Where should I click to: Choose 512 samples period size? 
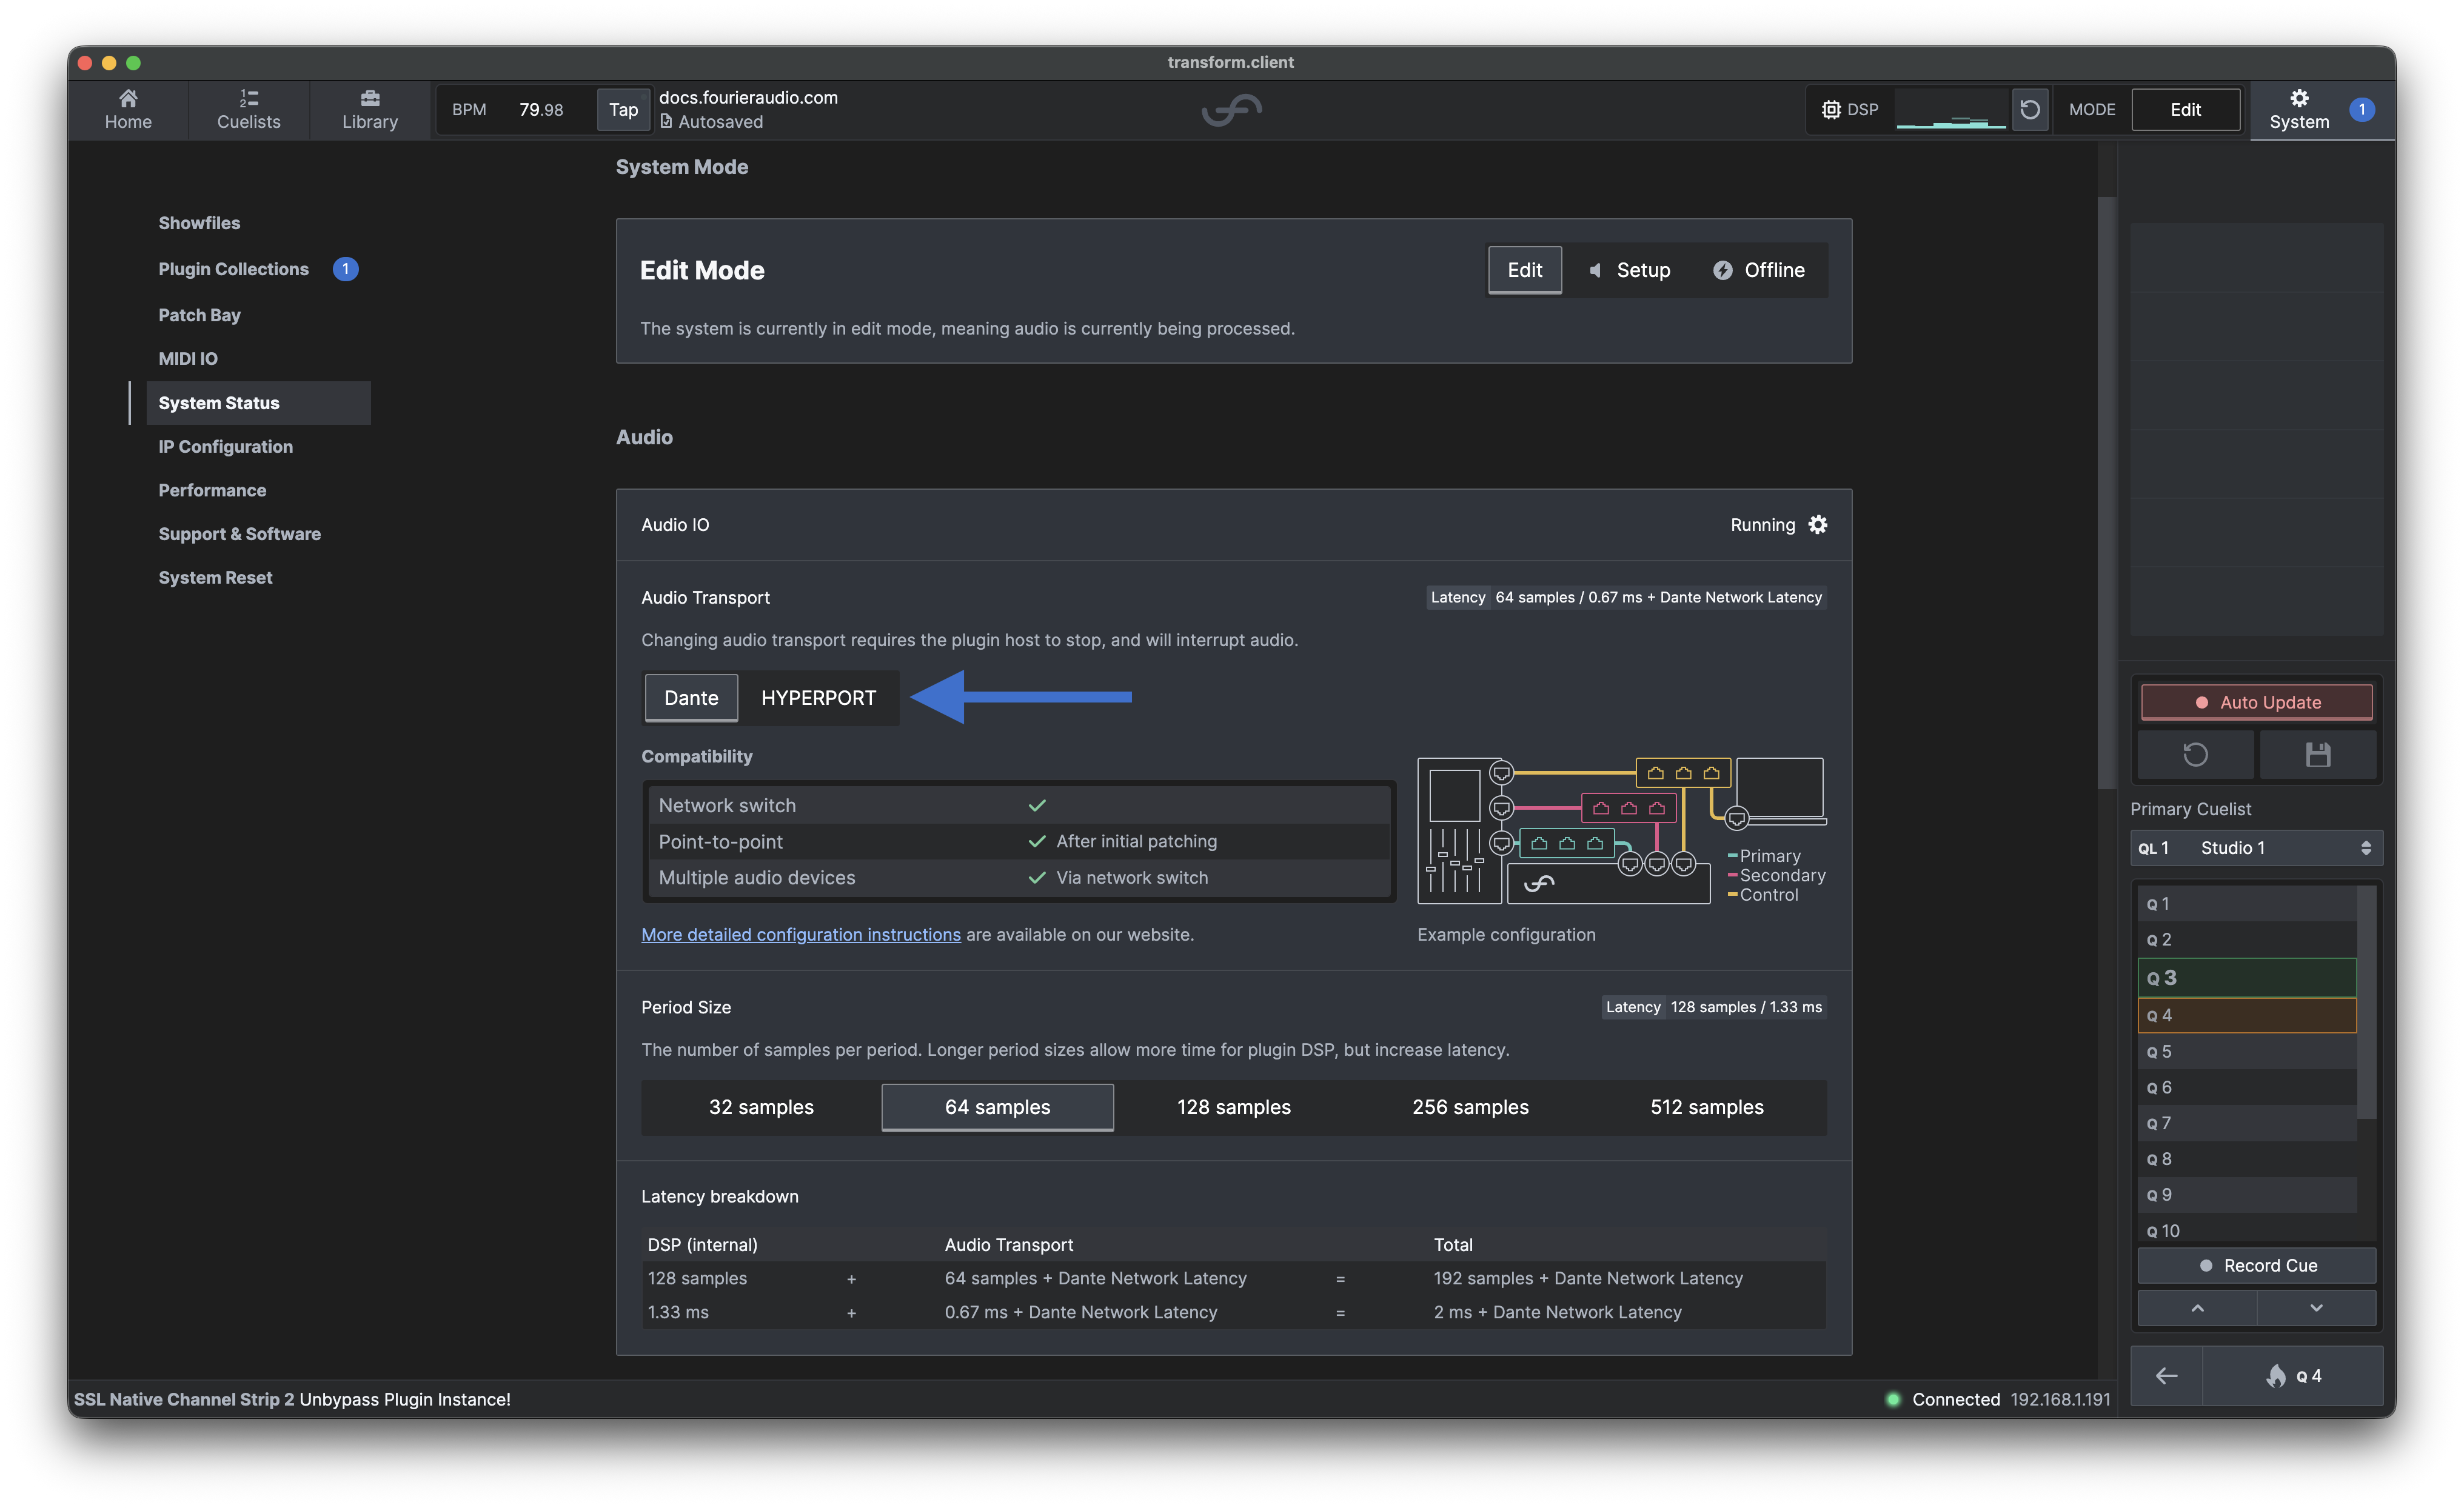coord(1706,1106)
